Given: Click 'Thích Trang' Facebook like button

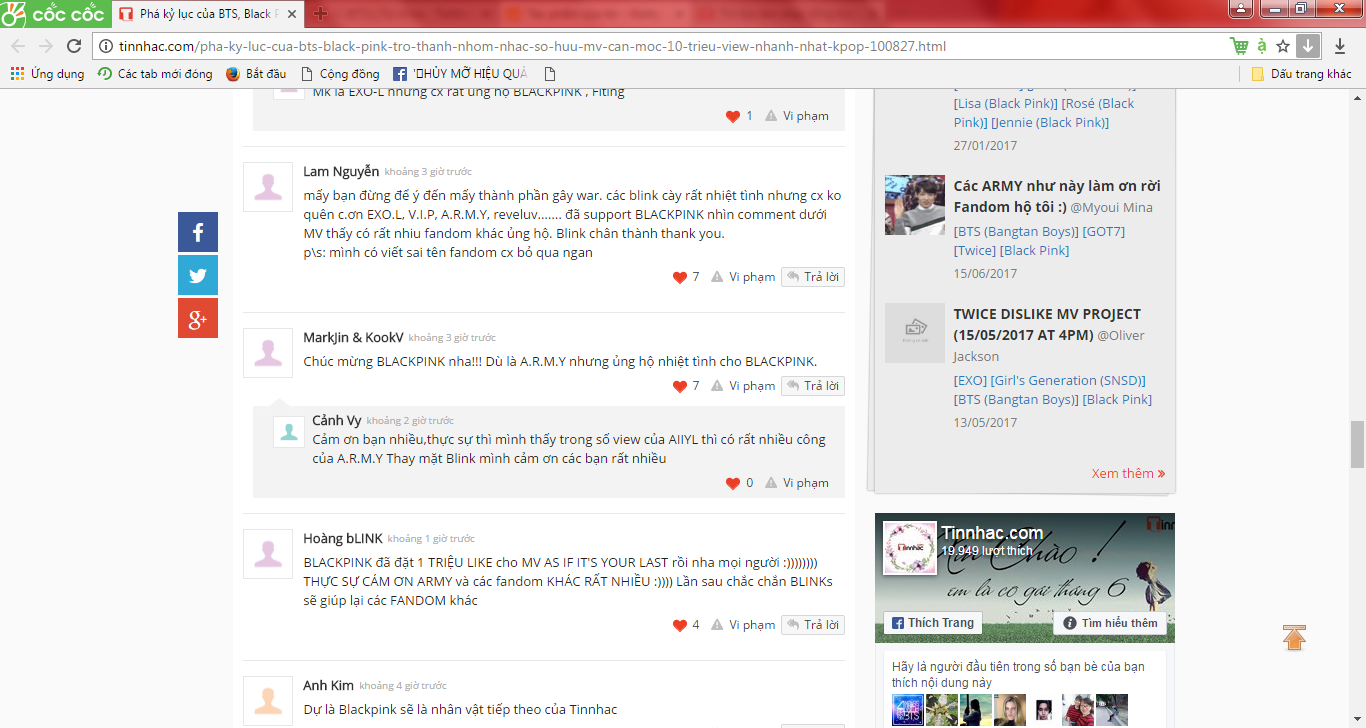Looking at the screenshot, I should pyautogui.click(x=931, y=623).
